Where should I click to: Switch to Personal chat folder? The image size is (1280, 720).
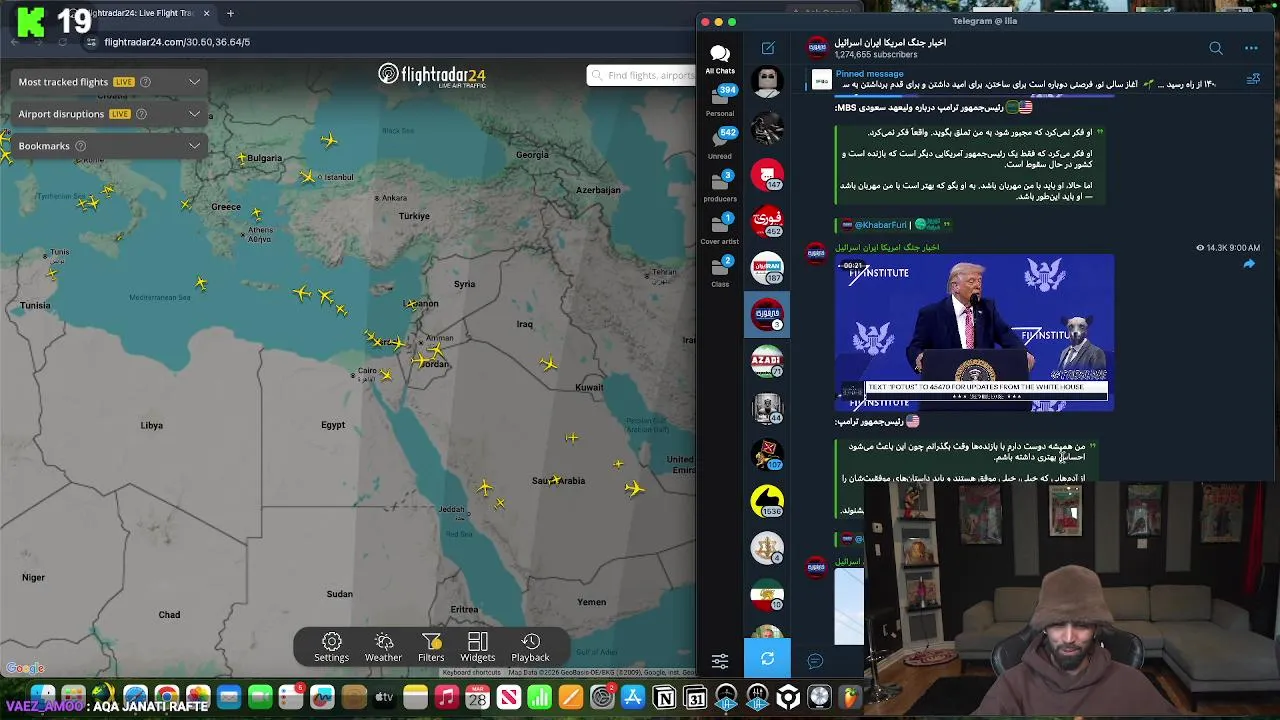pyautogui.click(x=720, y=101)
